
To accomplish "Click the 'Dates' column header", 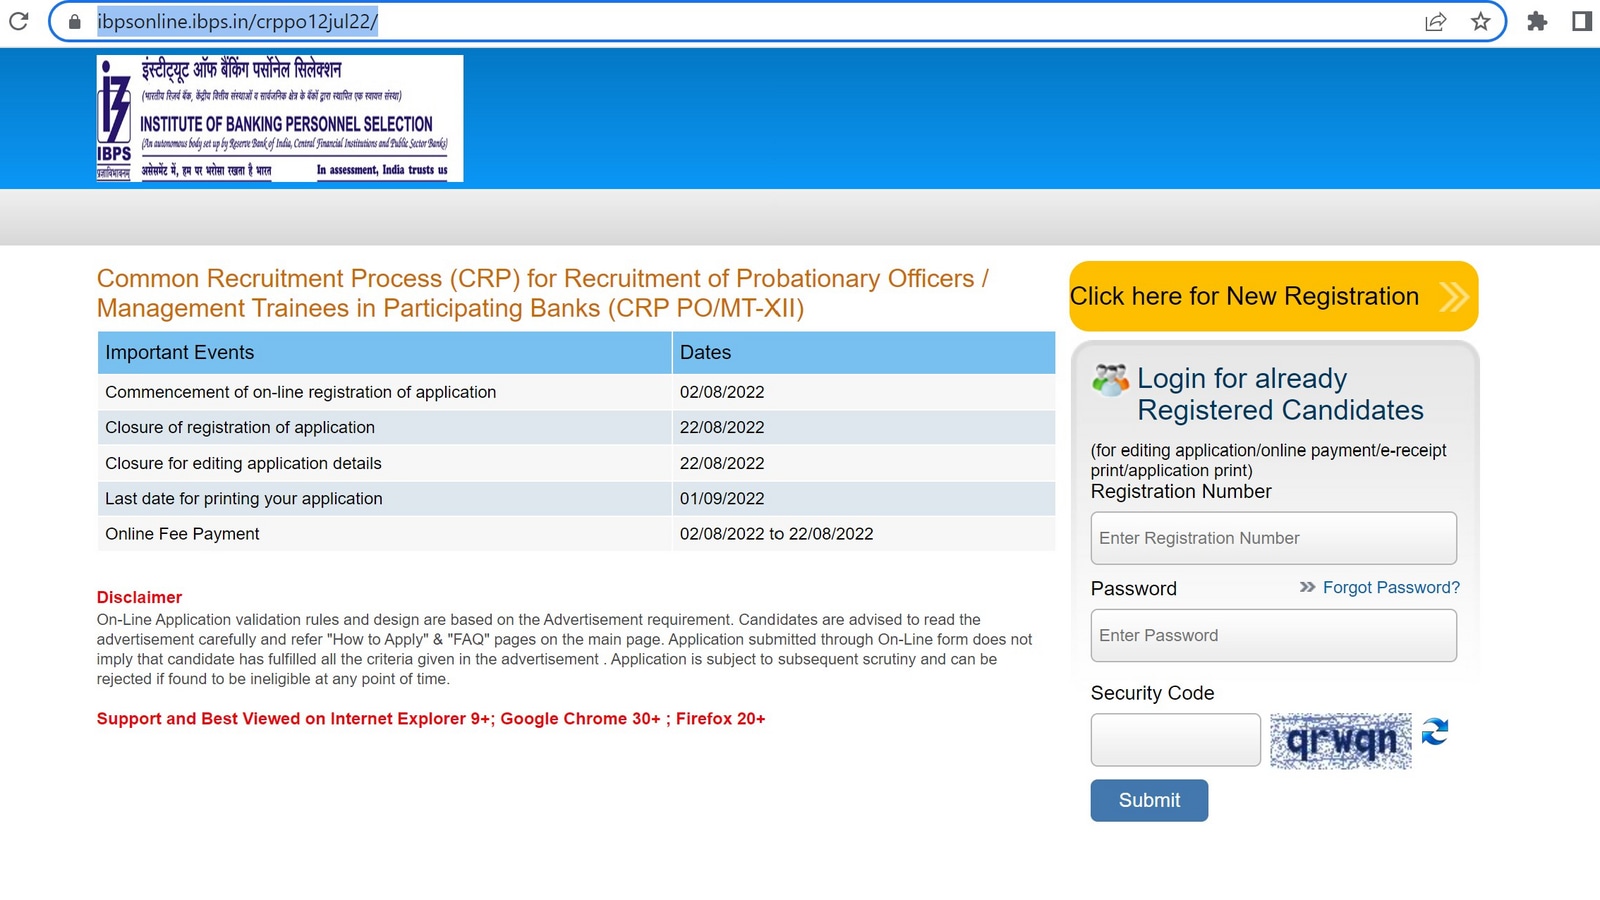I will pyautogui.click(x=864, y=352).
